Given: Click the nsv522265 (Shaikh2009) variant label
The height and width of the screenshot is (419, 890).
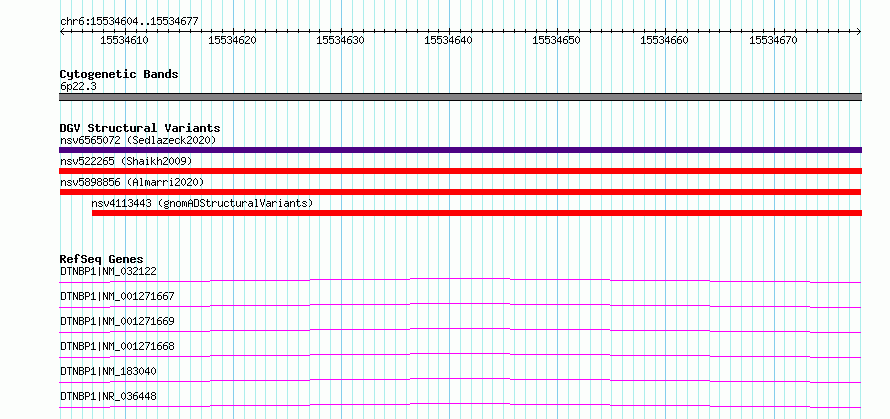Looking at the screenshot, I should coord(126,161).
